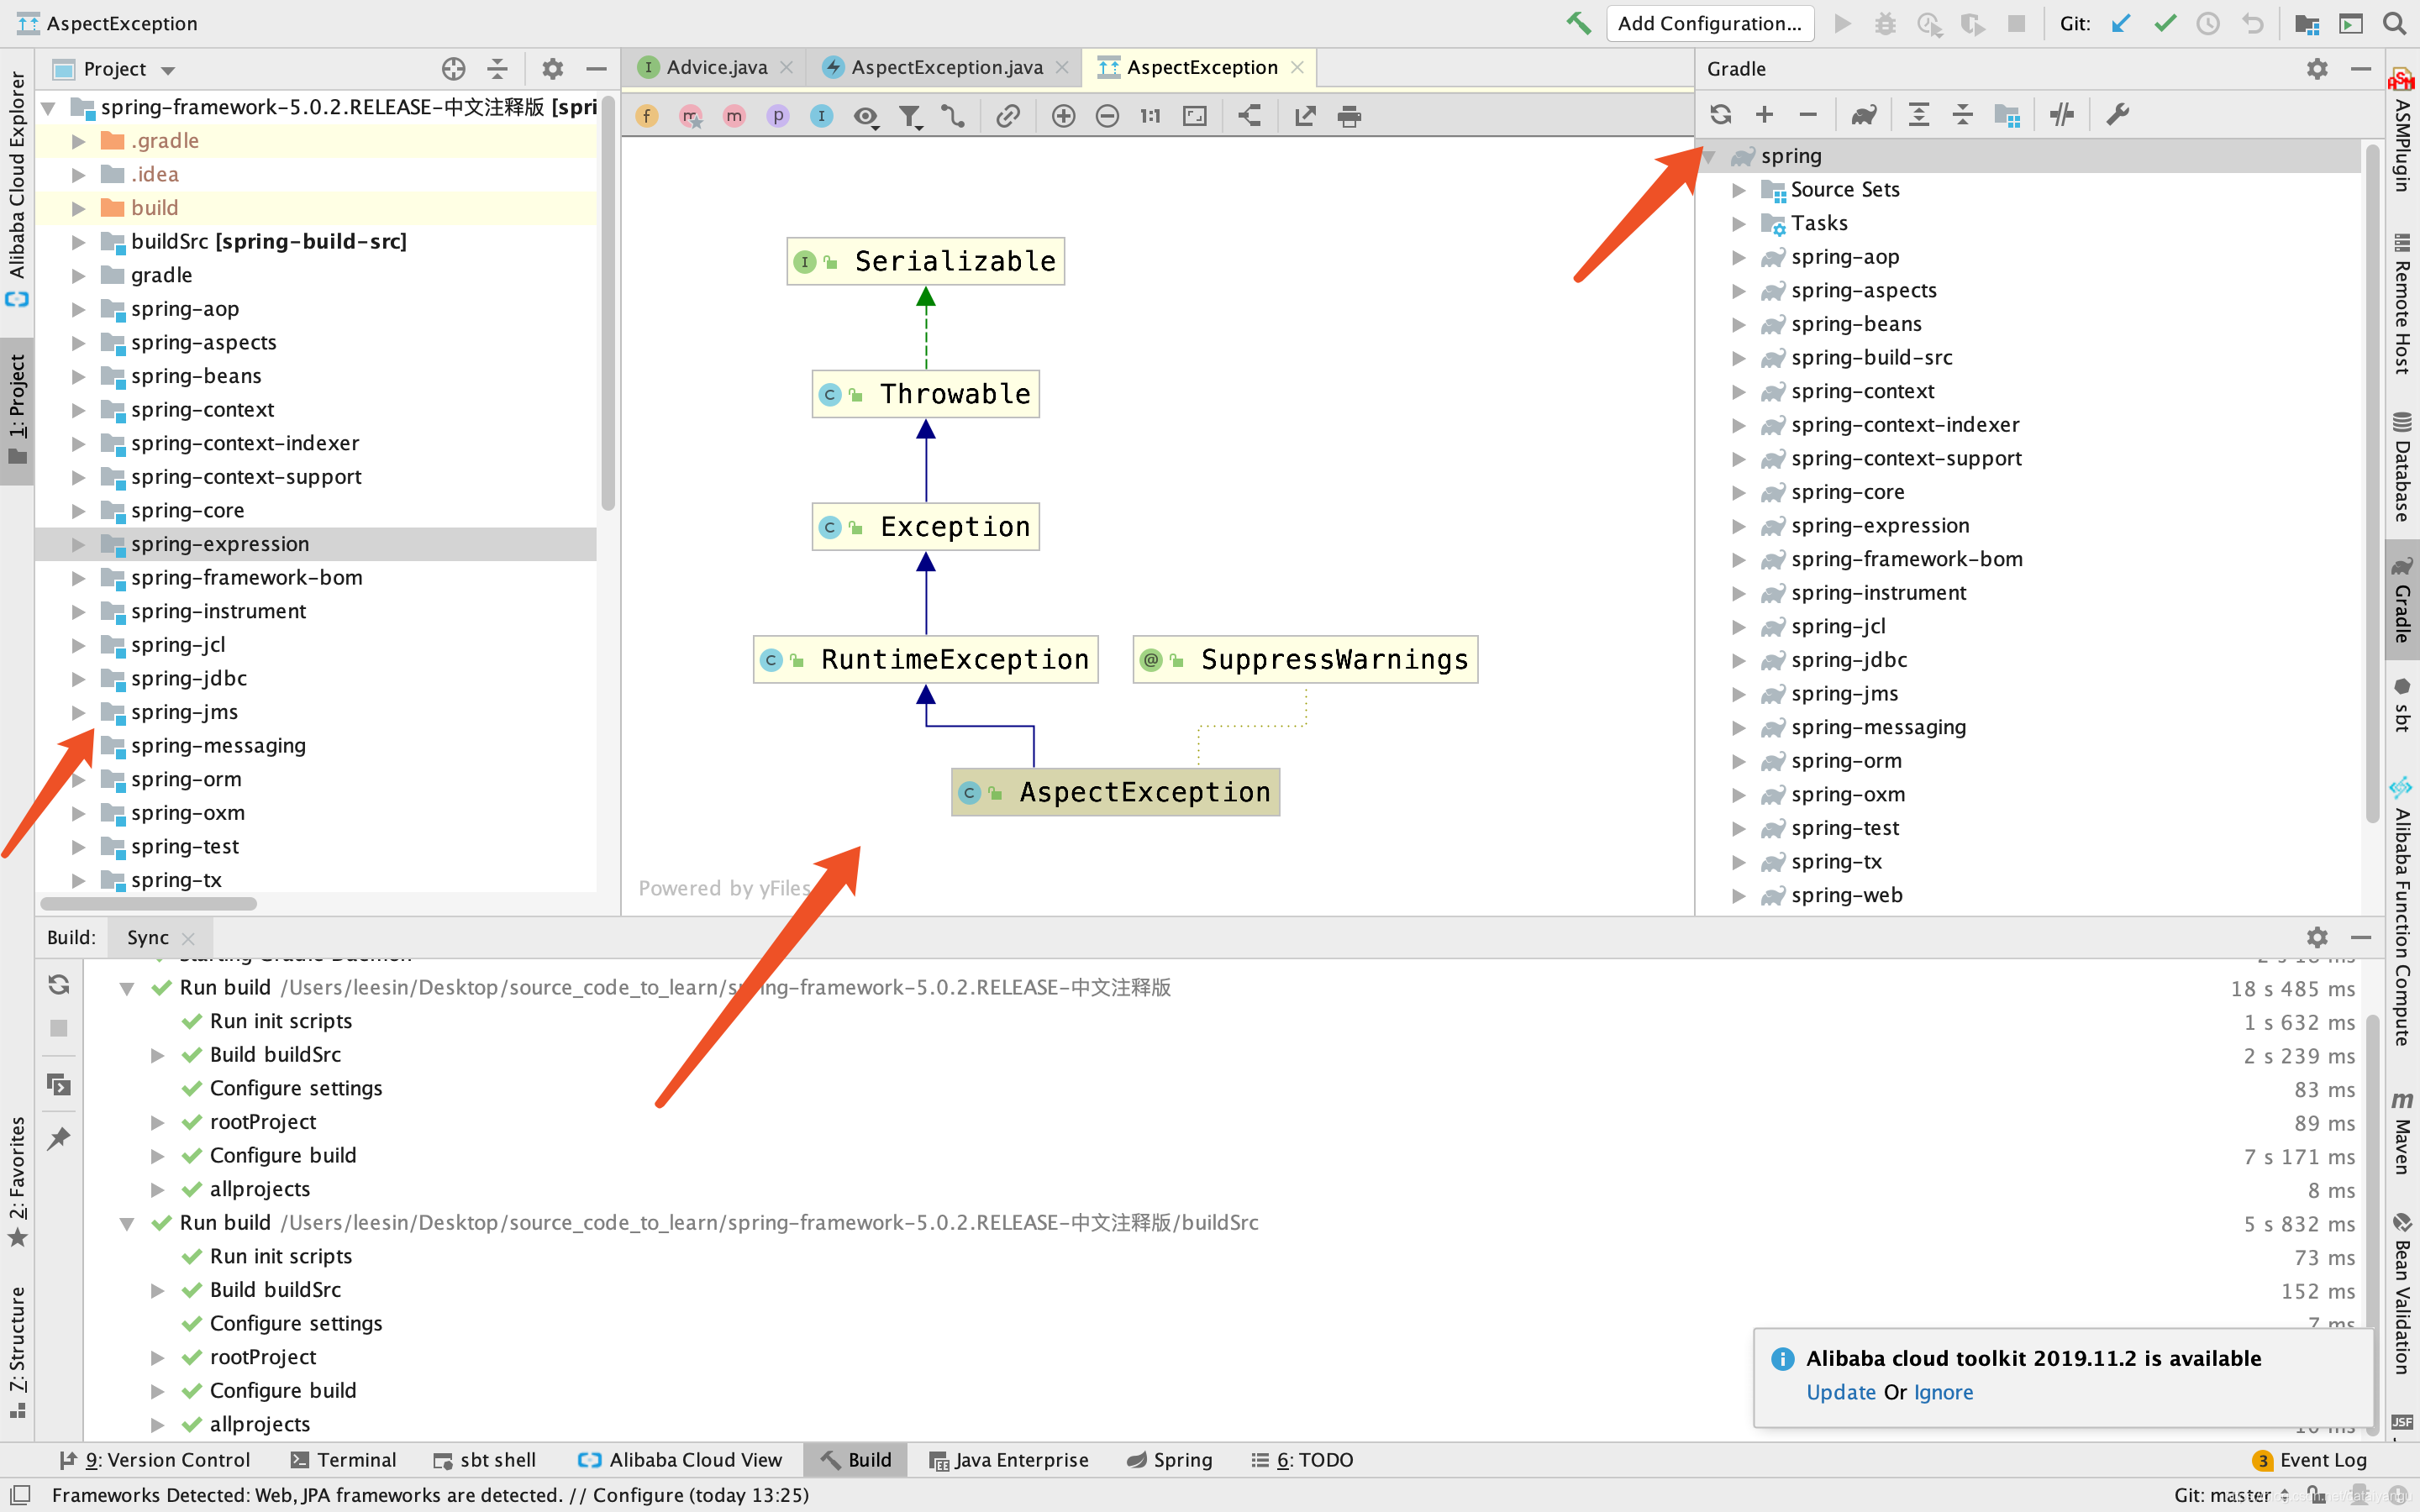Click the Project tree vertical scrollbar
The width and height of the screenshot is (2420, 1512).
tap(607, 305)
